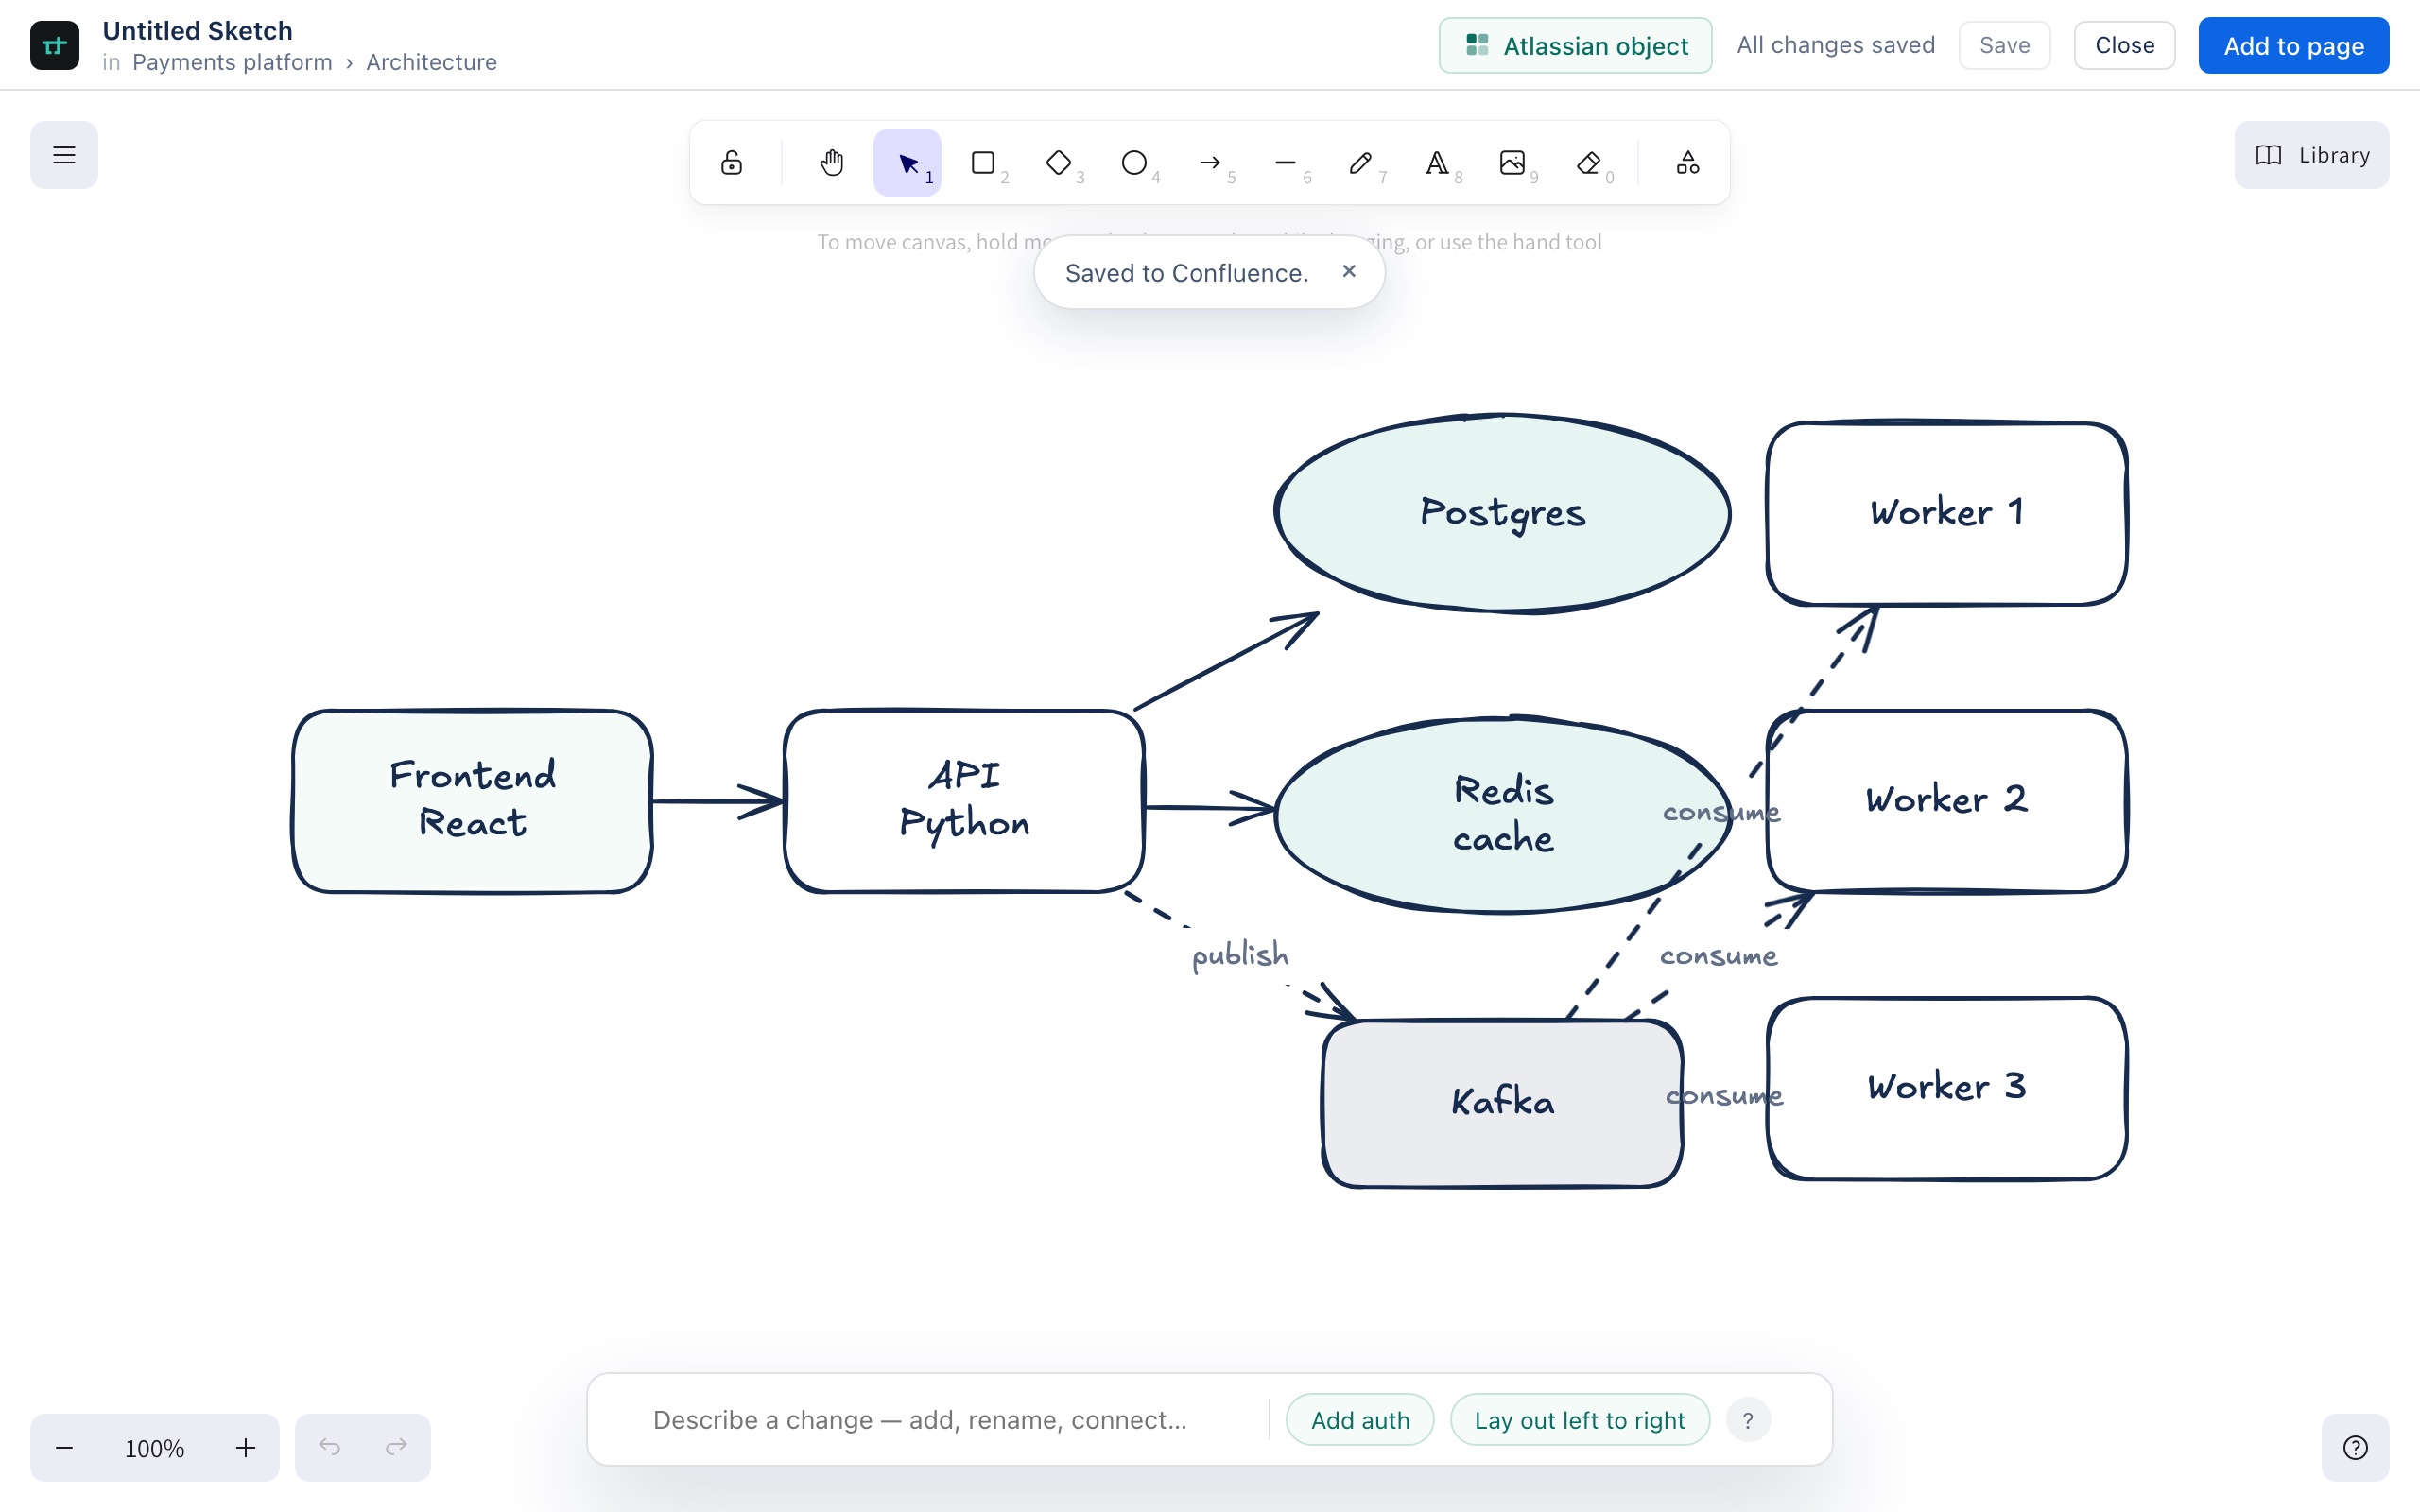
Task: Select the API Python box
Action: (964, 800)
